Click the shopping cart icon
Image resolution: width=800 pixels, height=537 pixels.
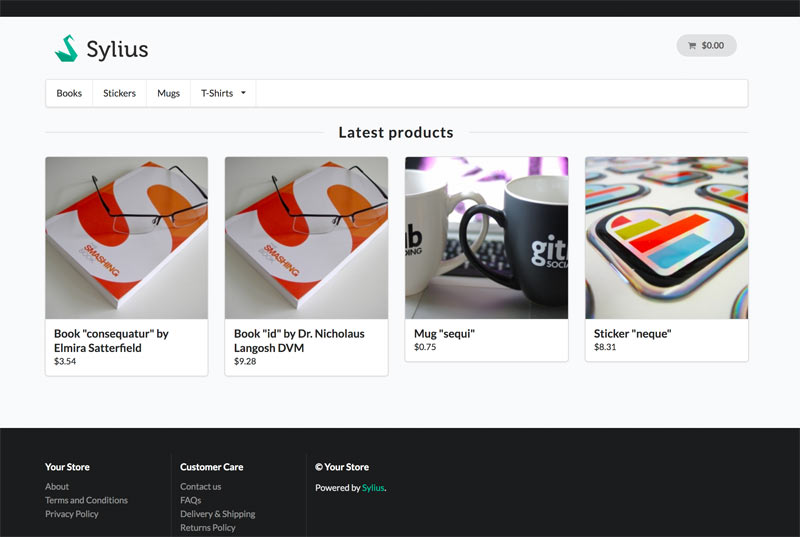(692, 46)
